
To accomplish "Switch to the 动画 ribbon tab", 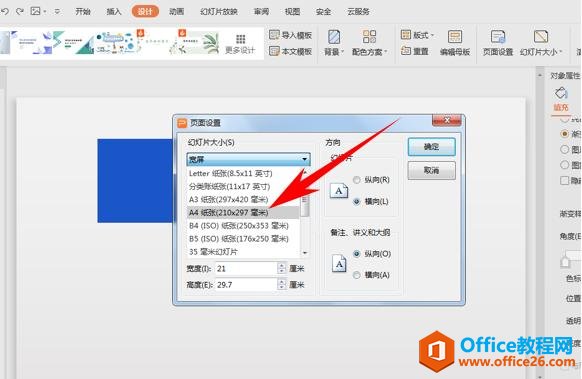I will 176,12.
